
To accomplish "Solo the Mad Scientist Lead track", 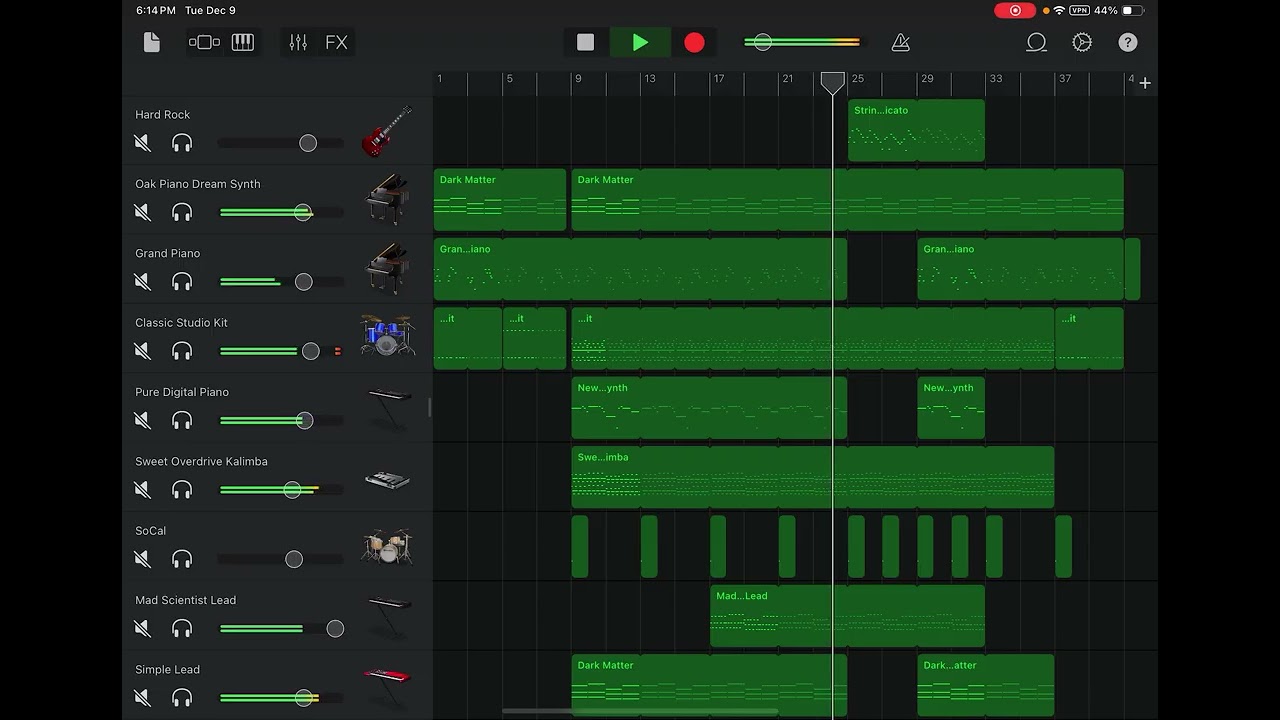I will point(182,629).
